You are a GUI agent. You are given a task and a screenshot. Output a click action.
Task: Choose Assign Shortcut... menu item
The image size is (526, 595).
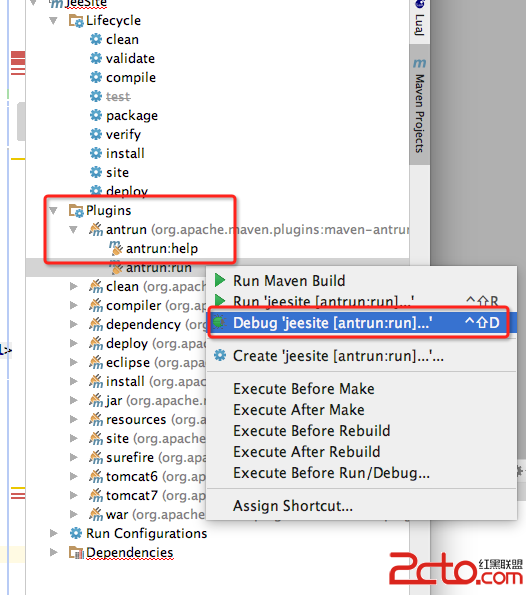(361, 506)
